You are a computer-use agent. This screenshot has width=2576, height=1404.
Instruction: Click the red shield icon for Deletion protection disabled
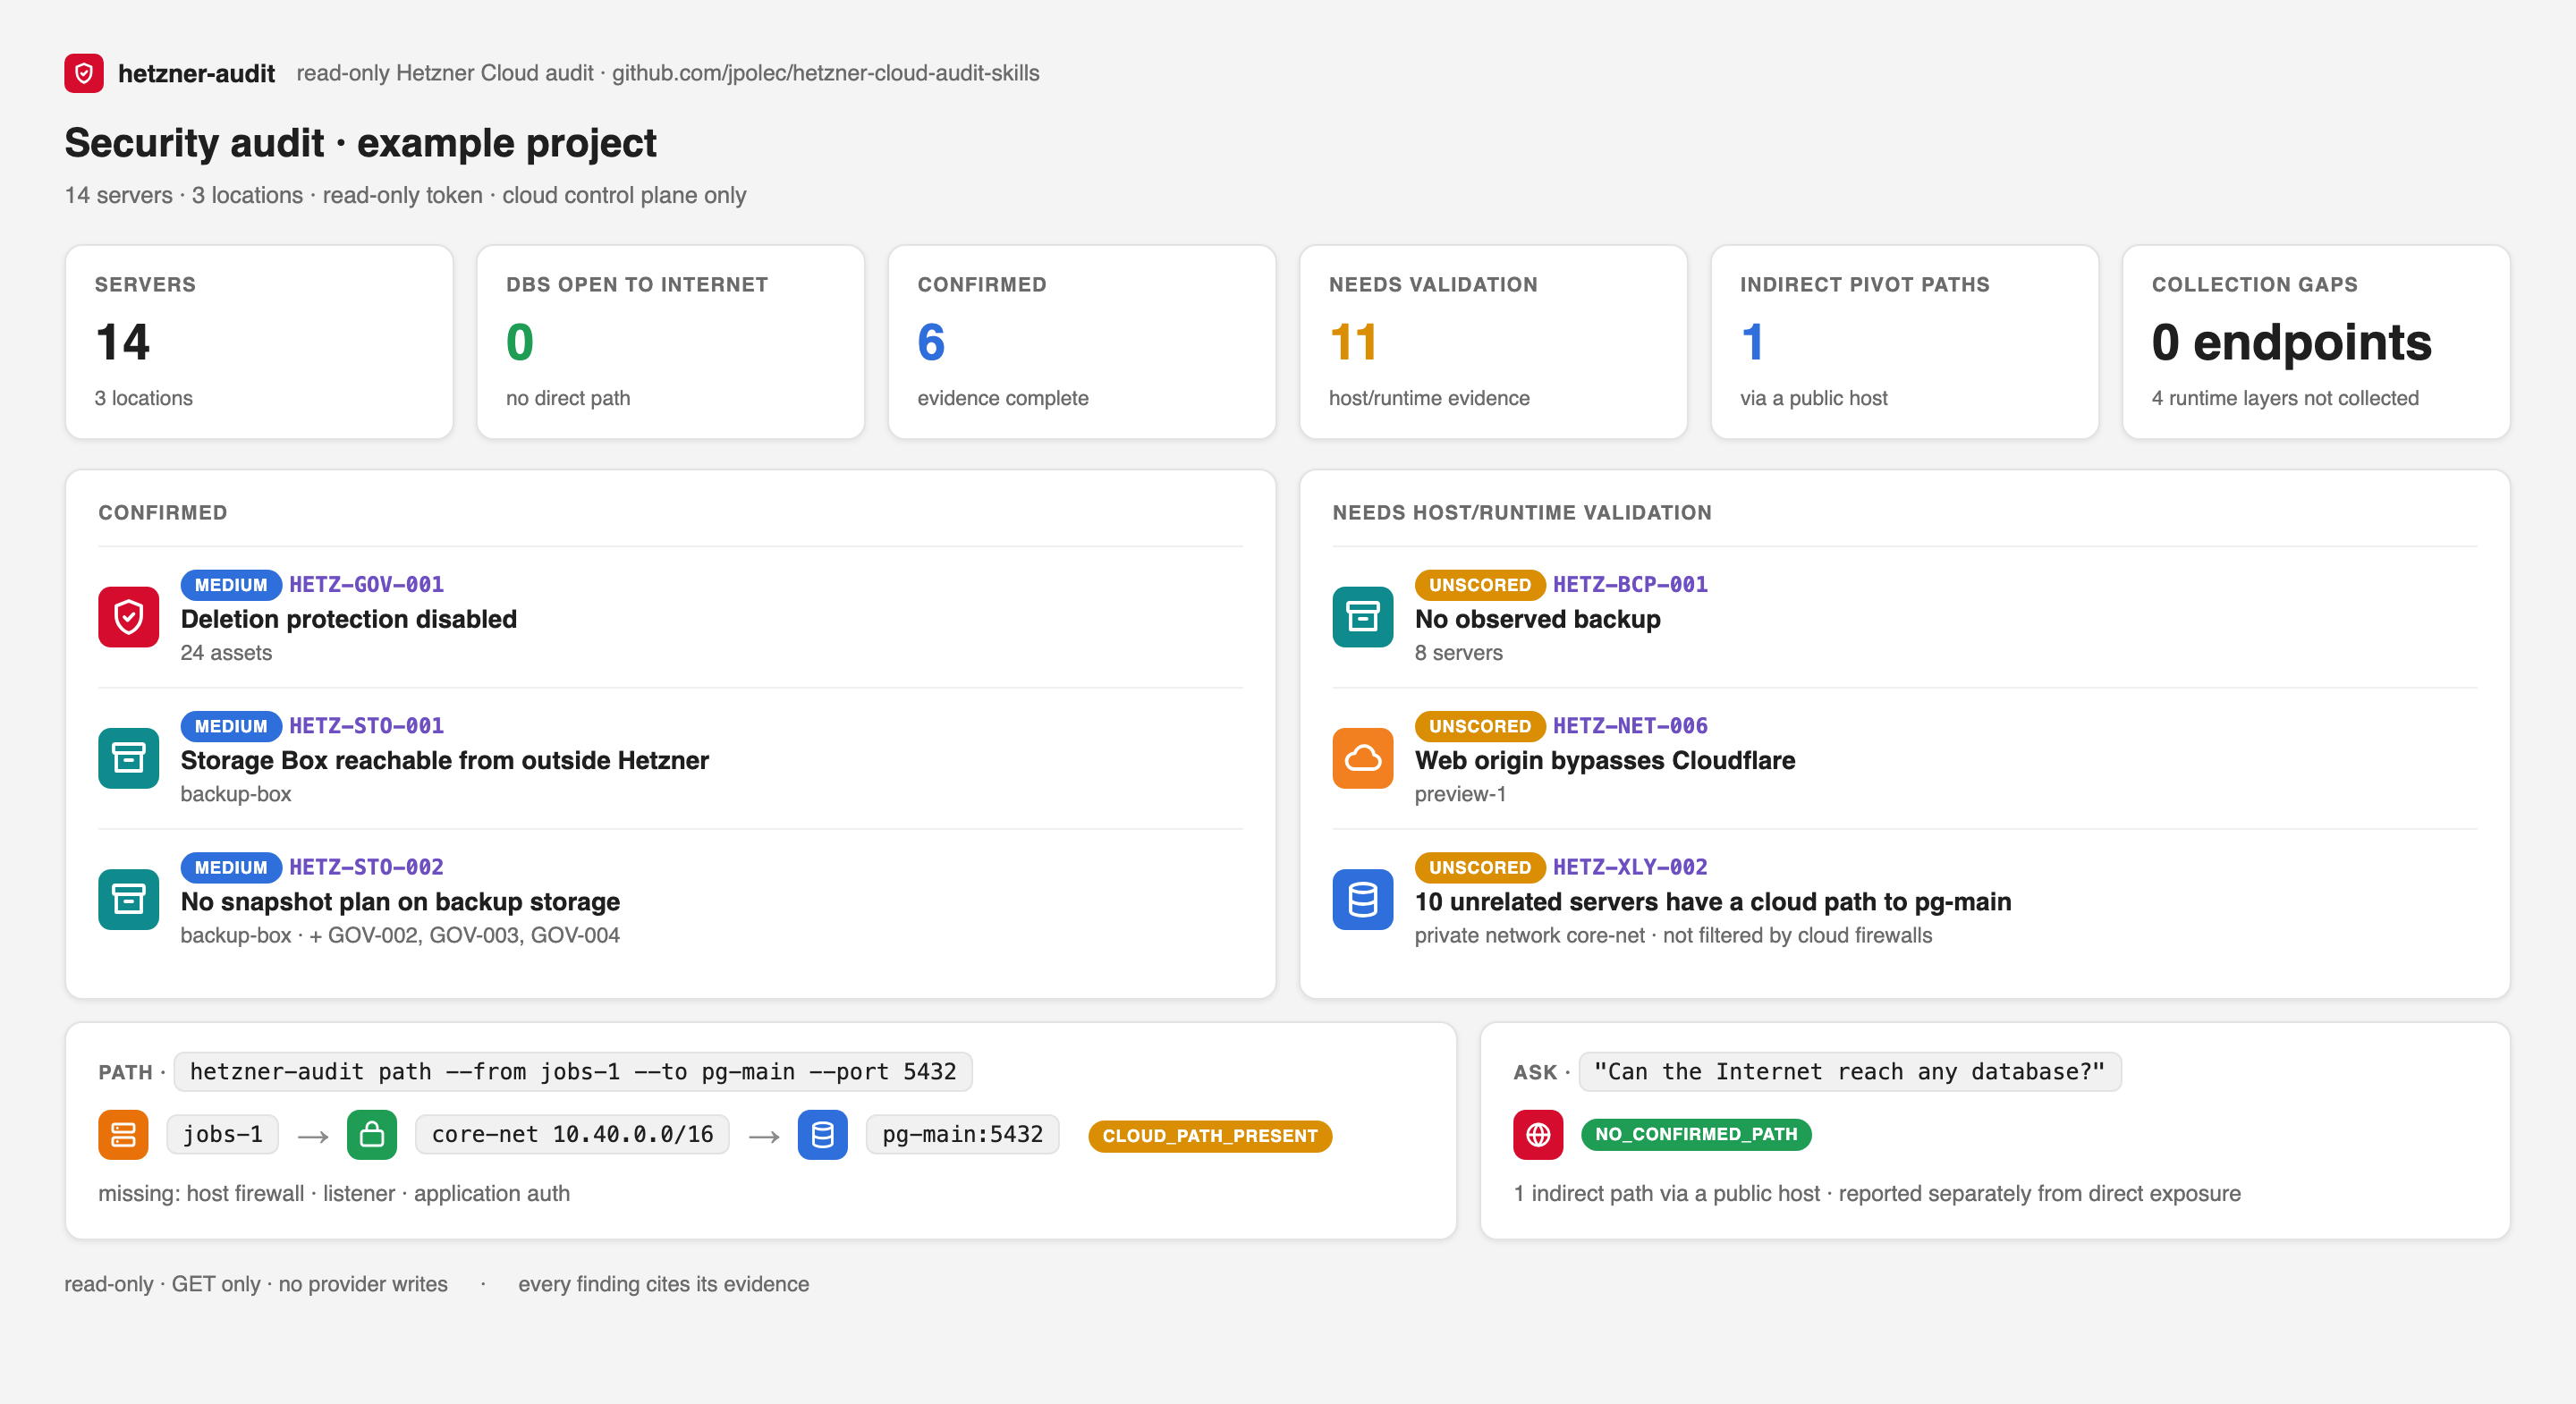point(129,617)
